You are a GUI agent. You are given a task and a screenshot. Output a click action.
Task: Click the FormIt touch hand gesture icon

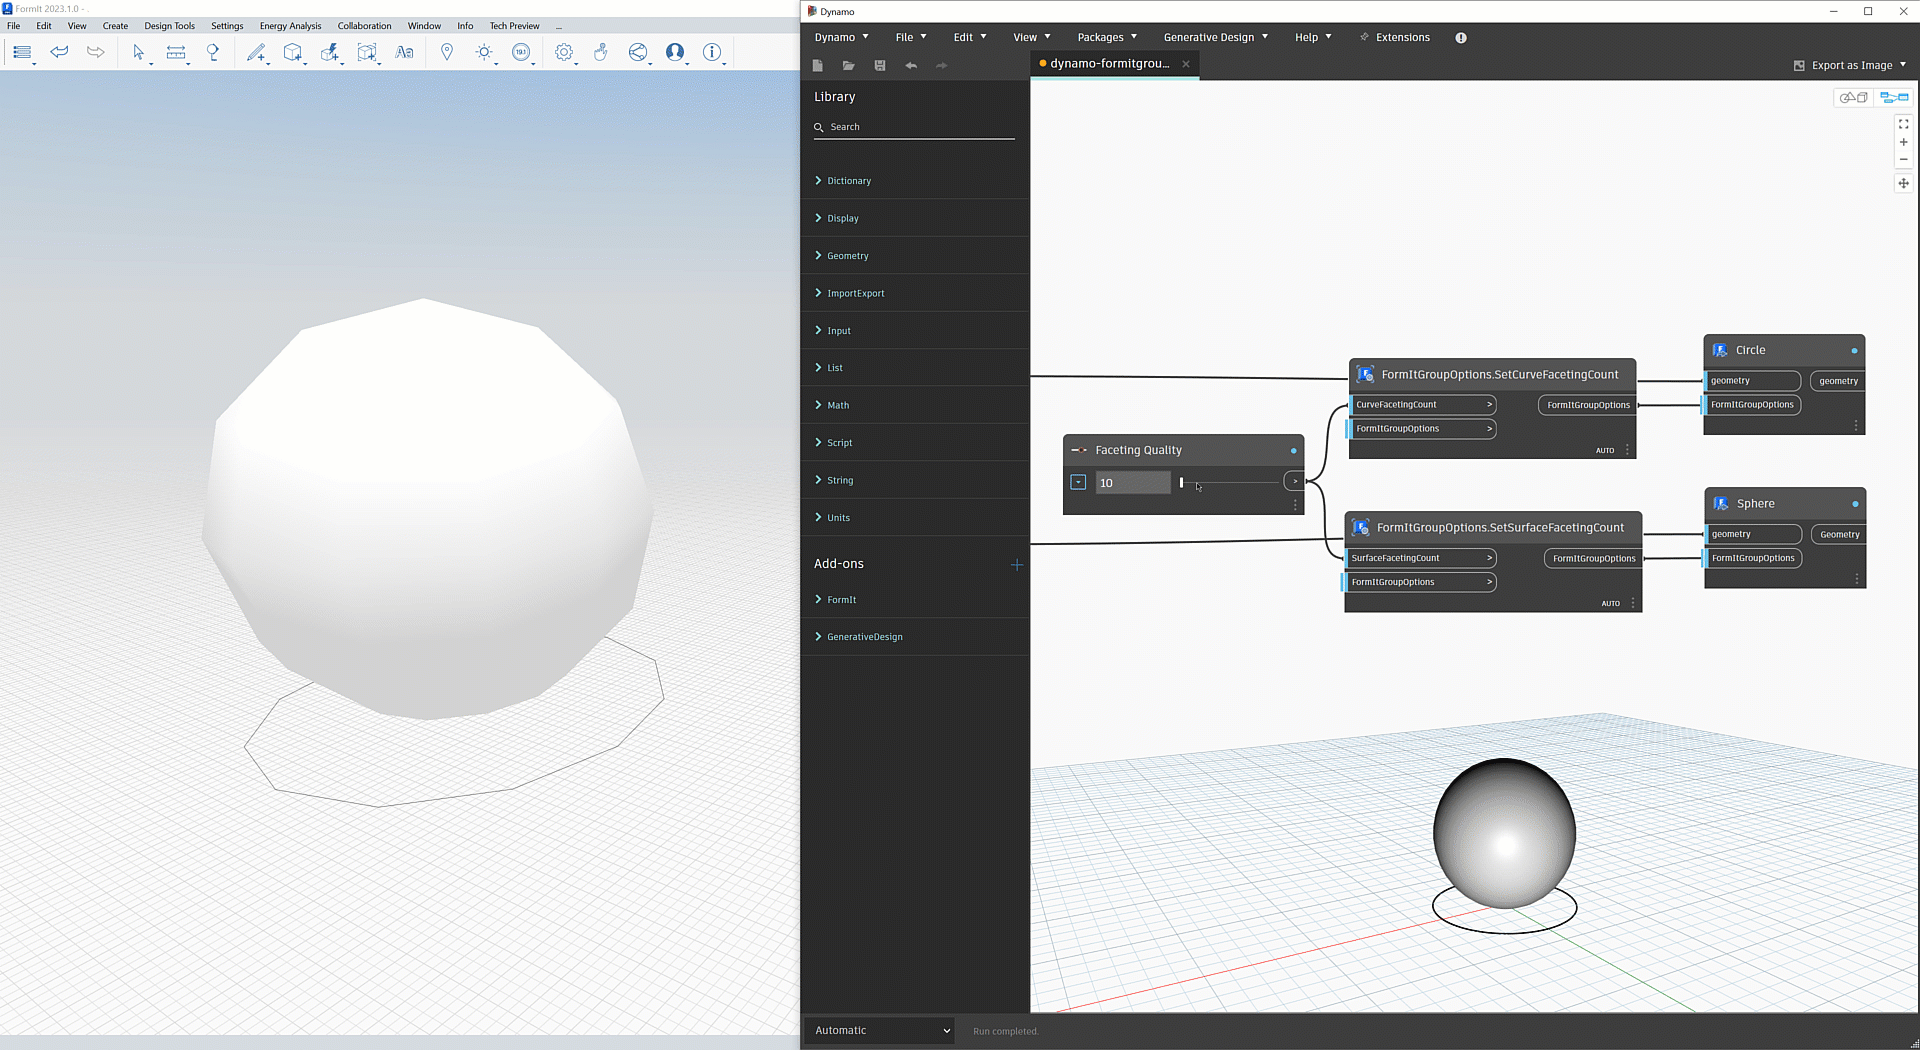click(x=600, y=52)
